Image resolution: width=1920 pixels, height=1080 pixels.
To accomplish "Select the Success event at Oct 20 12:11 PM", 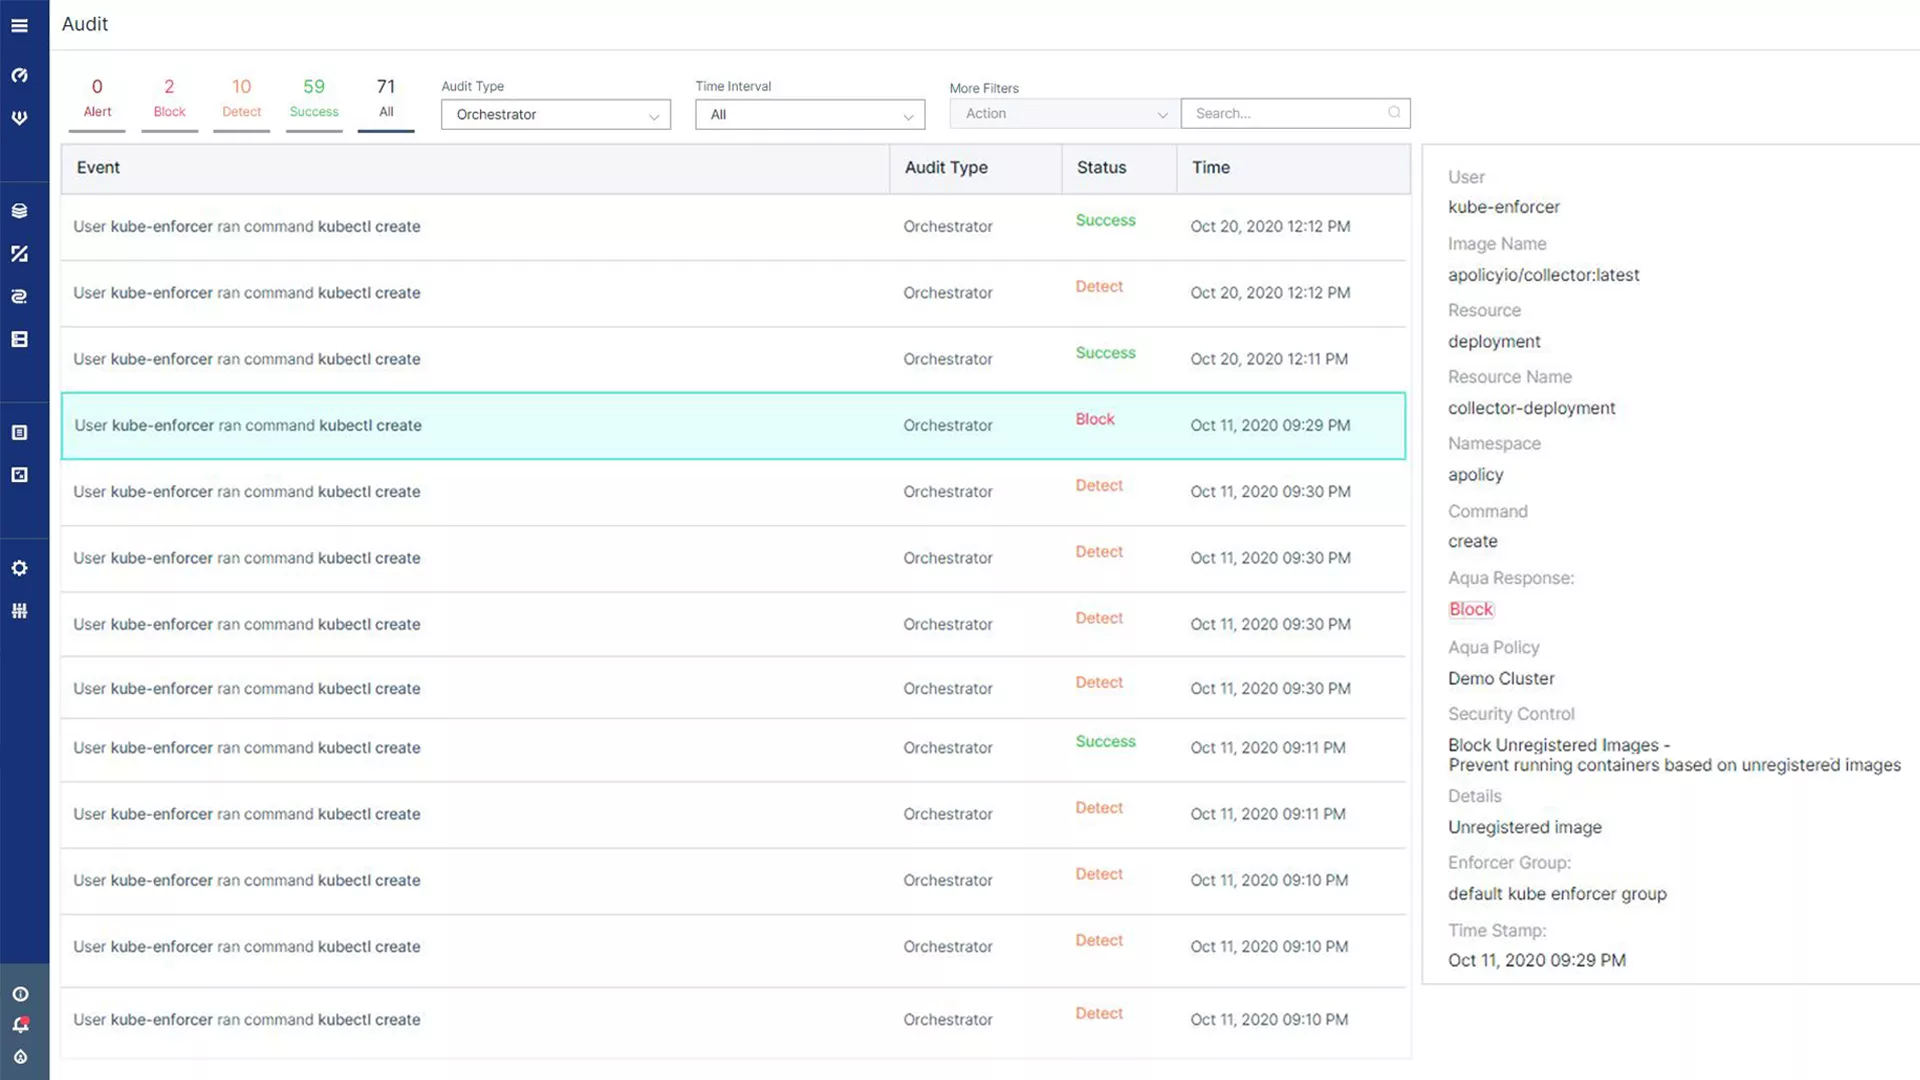I will 734,359.
